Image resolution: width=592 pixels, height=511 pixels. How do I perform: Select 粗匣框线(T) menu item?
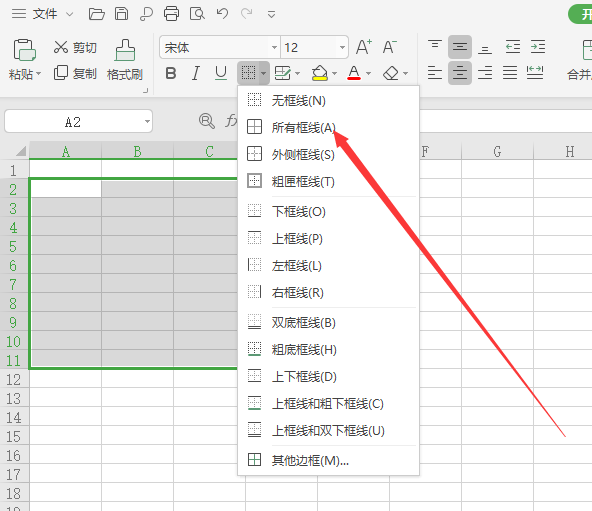(328, 182)
